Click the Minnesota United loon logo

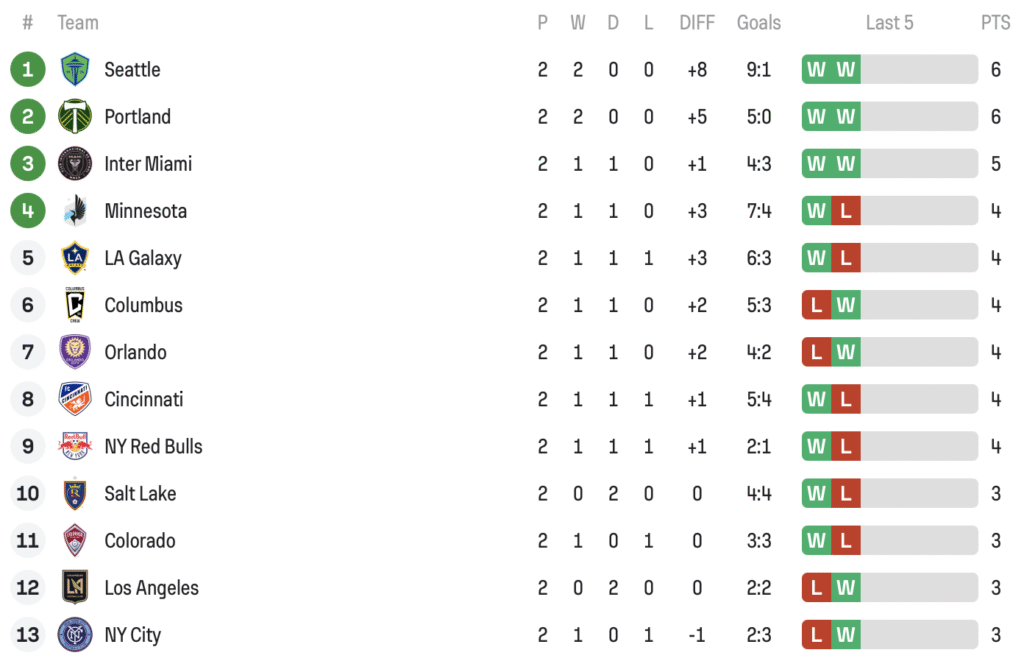point(74,210)
